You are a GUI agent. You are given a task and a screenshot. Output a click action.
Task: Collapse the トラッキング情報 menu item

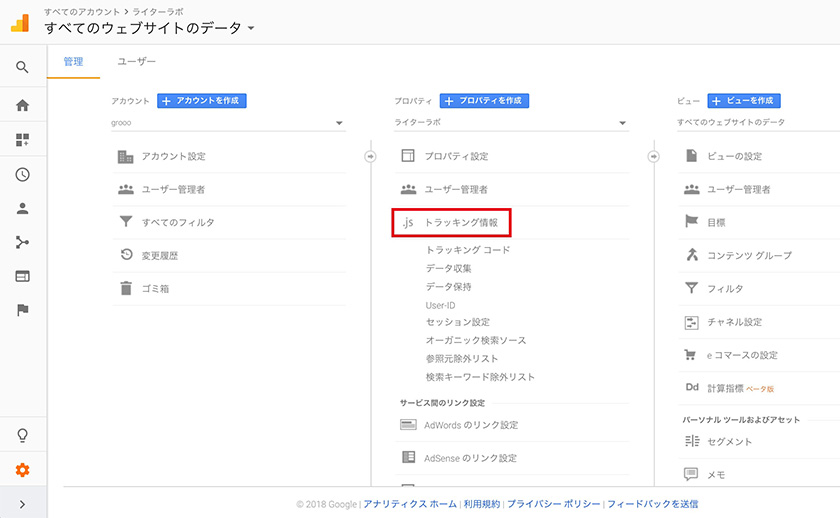(451, 222)
